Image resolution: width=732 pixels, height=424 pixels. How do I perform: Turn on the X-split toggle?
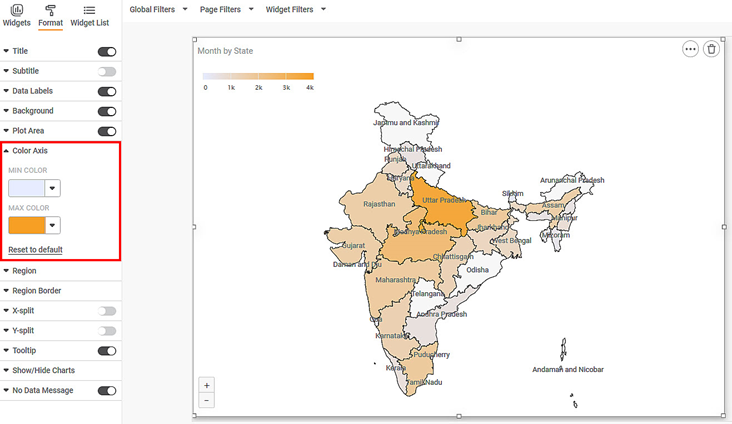click(x=106, y=311)
